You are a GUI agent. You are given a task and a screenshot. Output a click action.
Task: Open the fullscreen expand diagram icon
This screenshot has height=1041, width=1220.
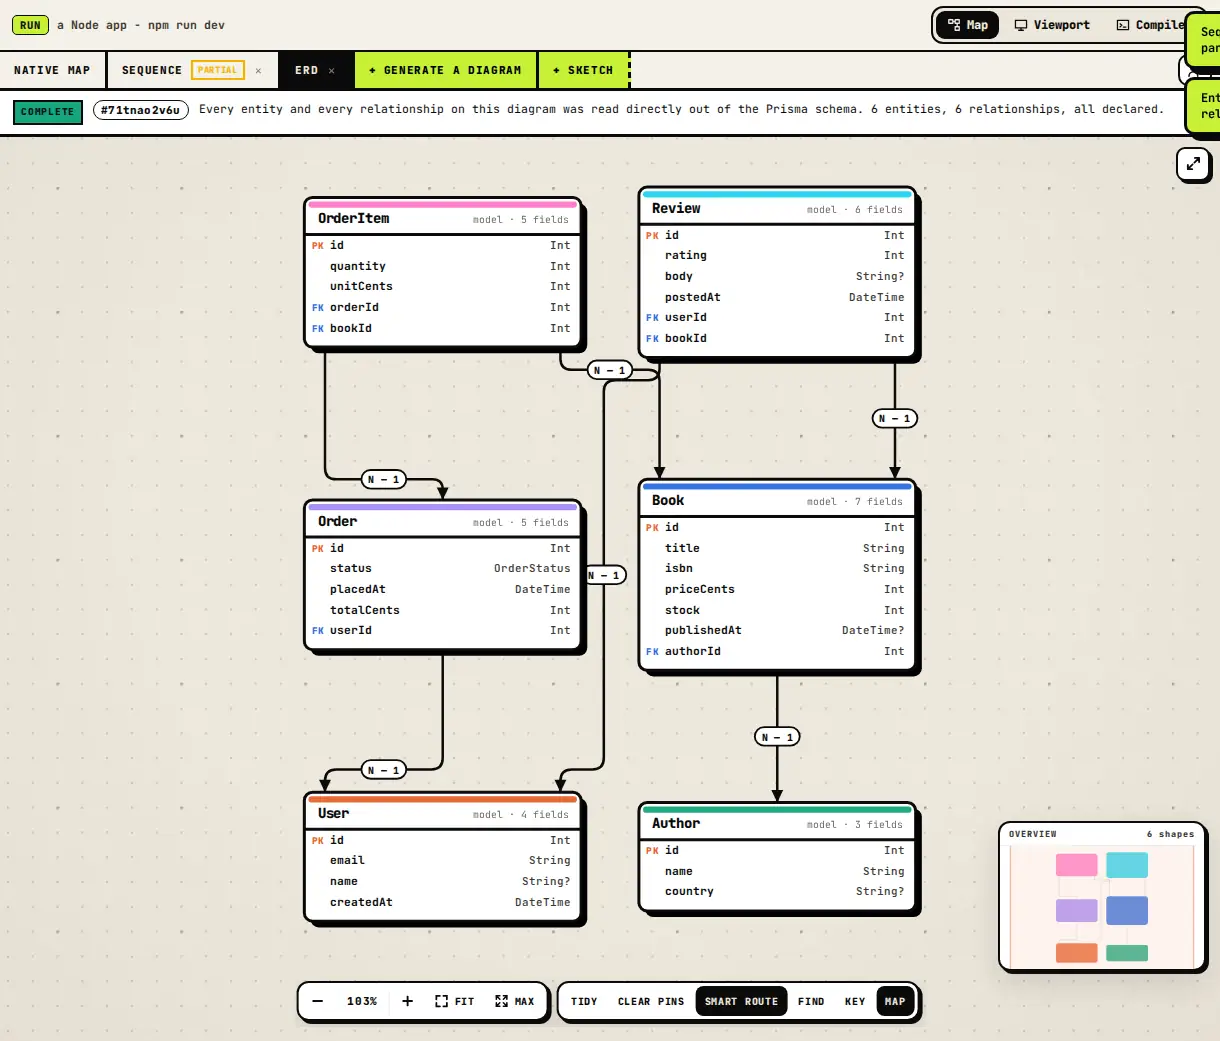tap(1193, 163)
